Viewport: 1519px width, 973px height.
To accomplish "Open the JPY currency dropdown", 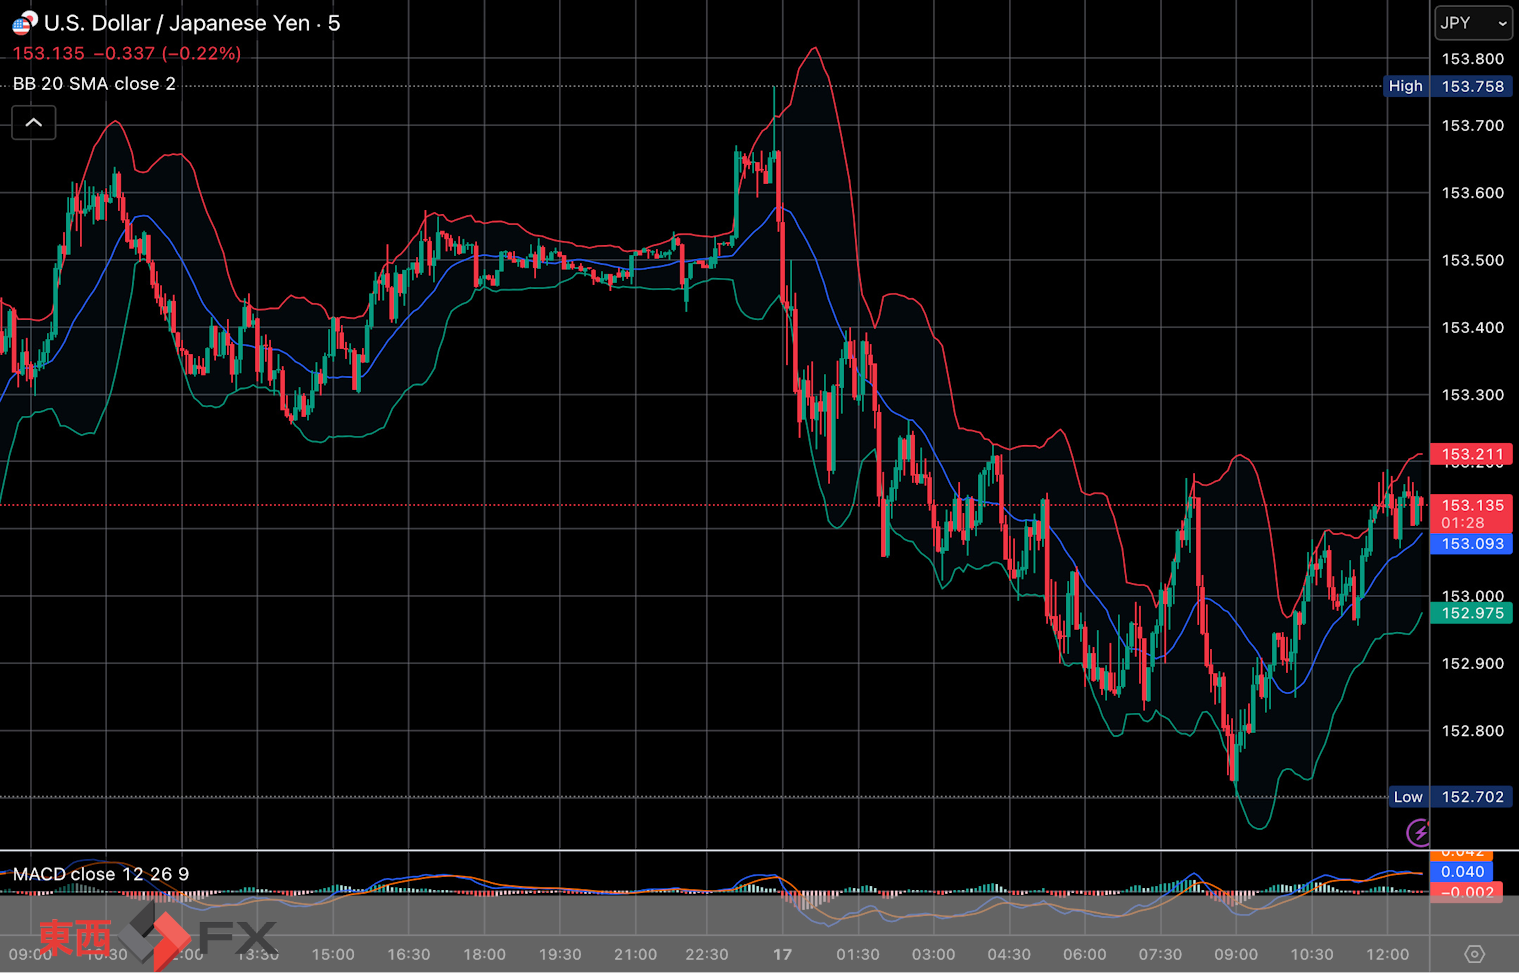I will [1473, 23].
